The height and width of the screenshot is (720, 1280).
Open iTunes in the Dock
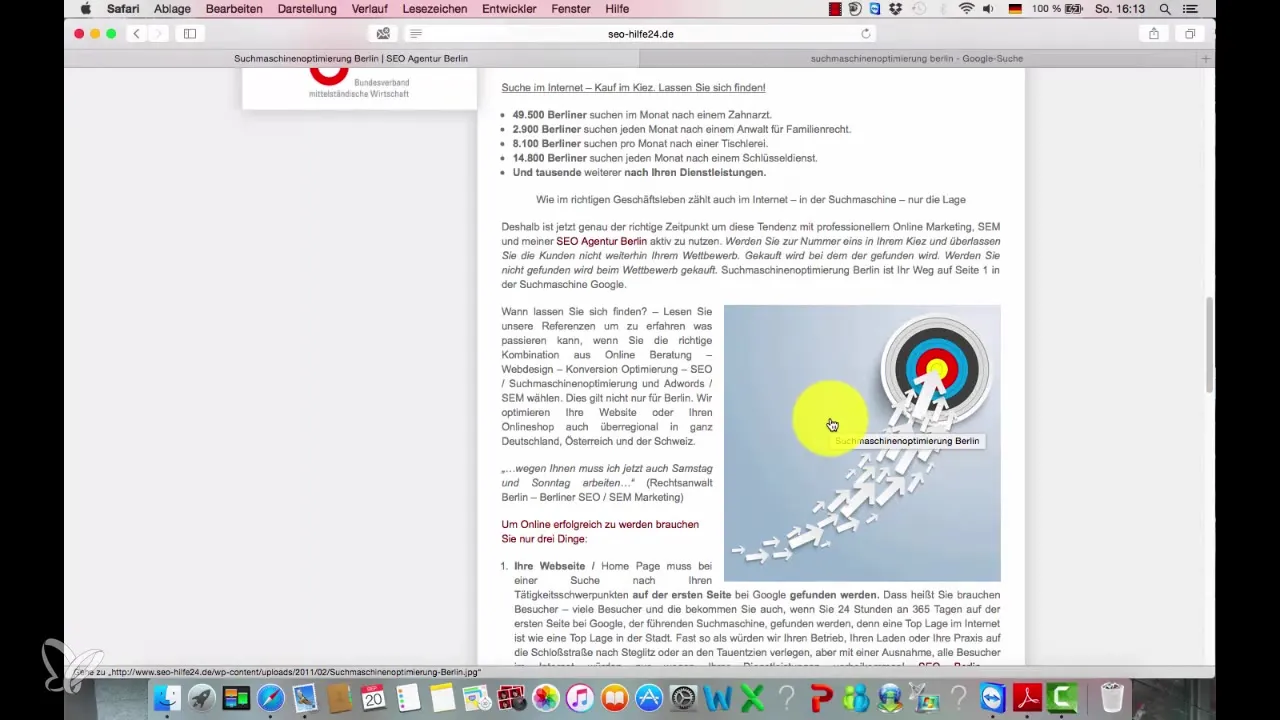[580, 698]
